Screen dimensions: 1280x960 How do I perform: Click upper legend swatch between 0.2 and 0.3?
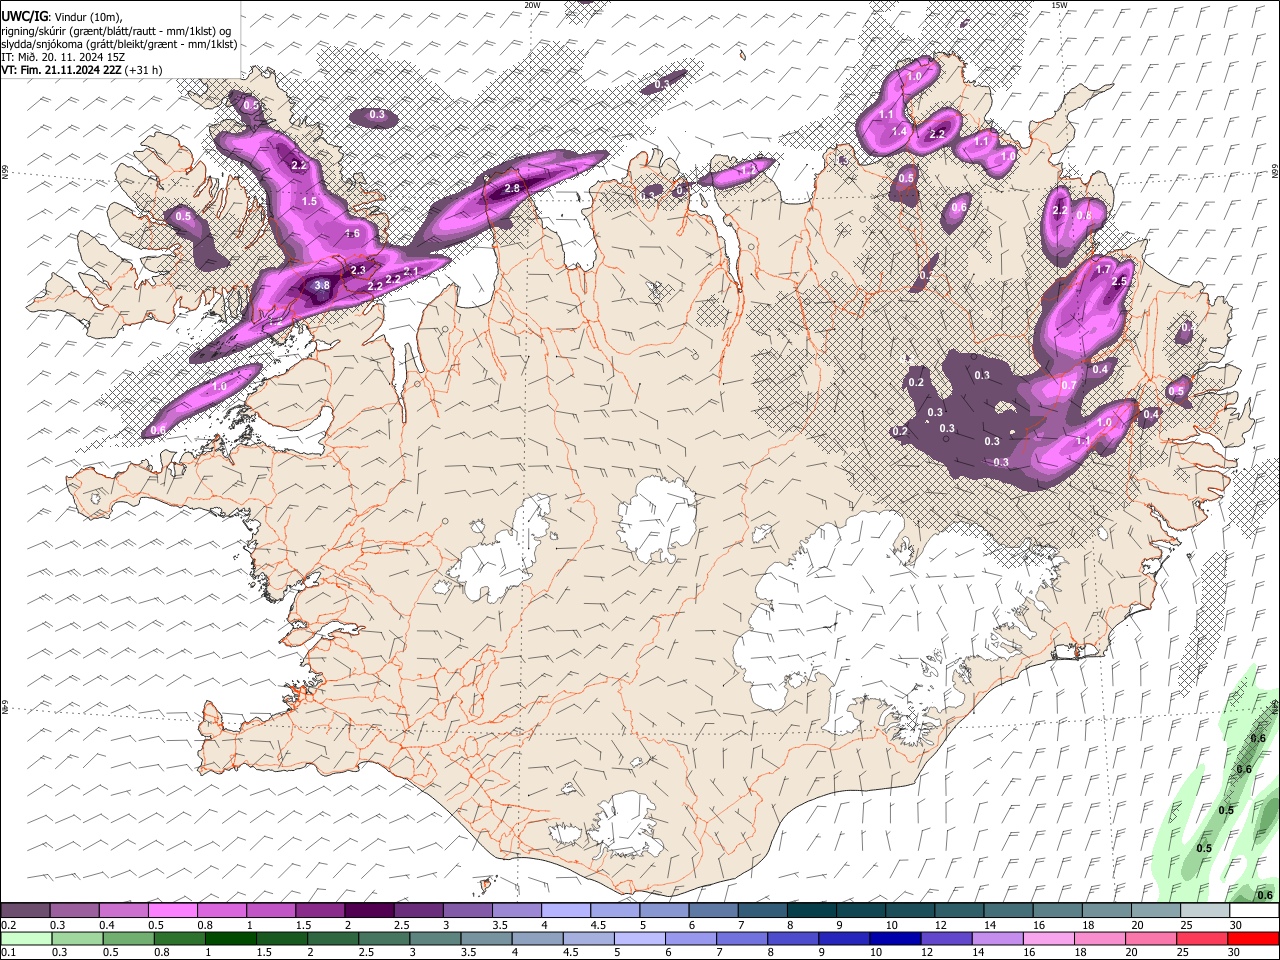[x=26, y=910]
